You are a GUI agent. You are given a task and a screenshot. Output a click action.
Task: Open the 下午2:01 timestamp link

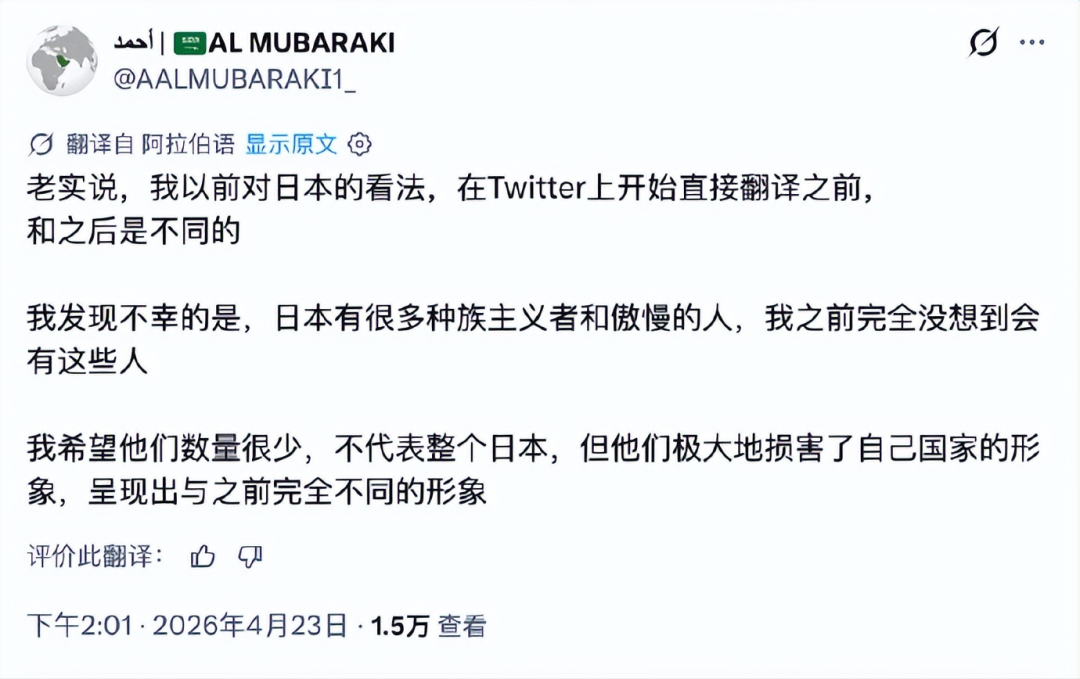point(80,626)
